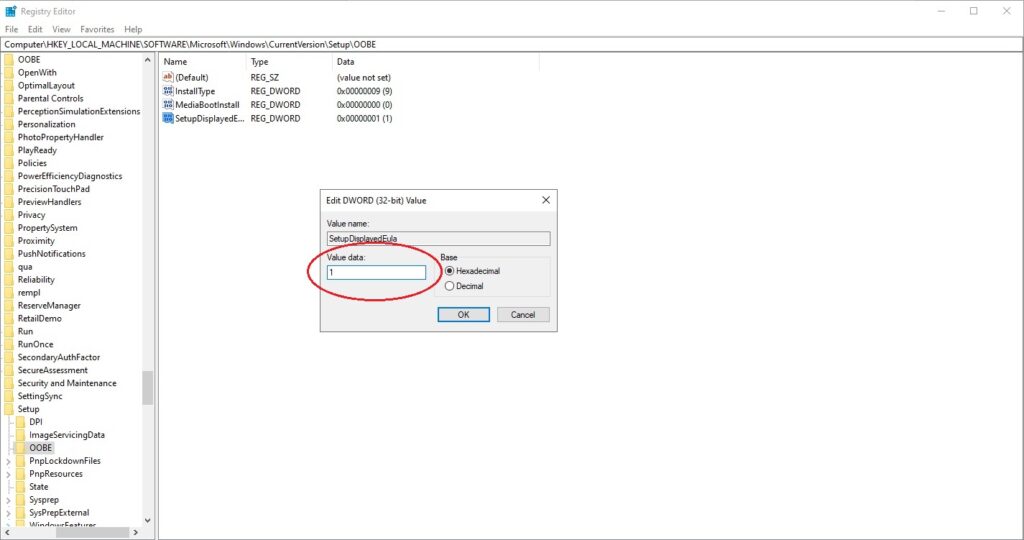
Task: Click the InstallType DWORD value icon
Action: (167, 91)
